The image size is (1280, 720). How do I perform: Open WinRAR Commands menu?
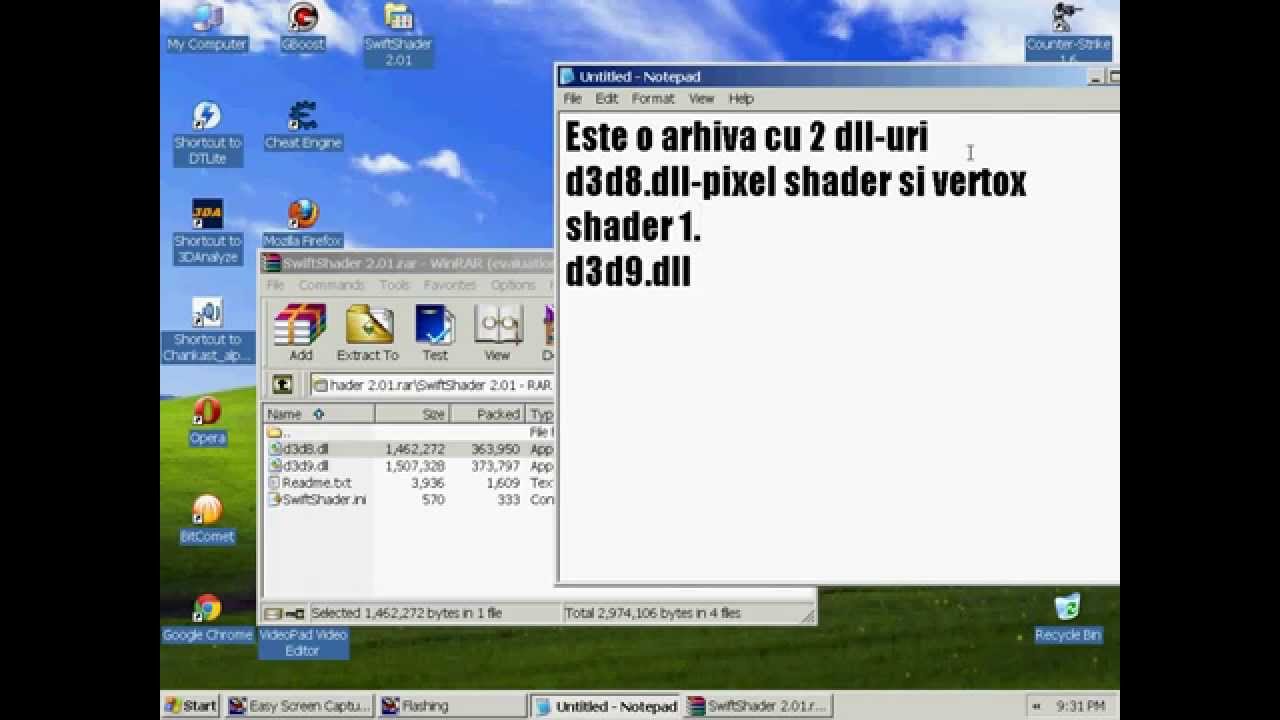coord(331,285)
